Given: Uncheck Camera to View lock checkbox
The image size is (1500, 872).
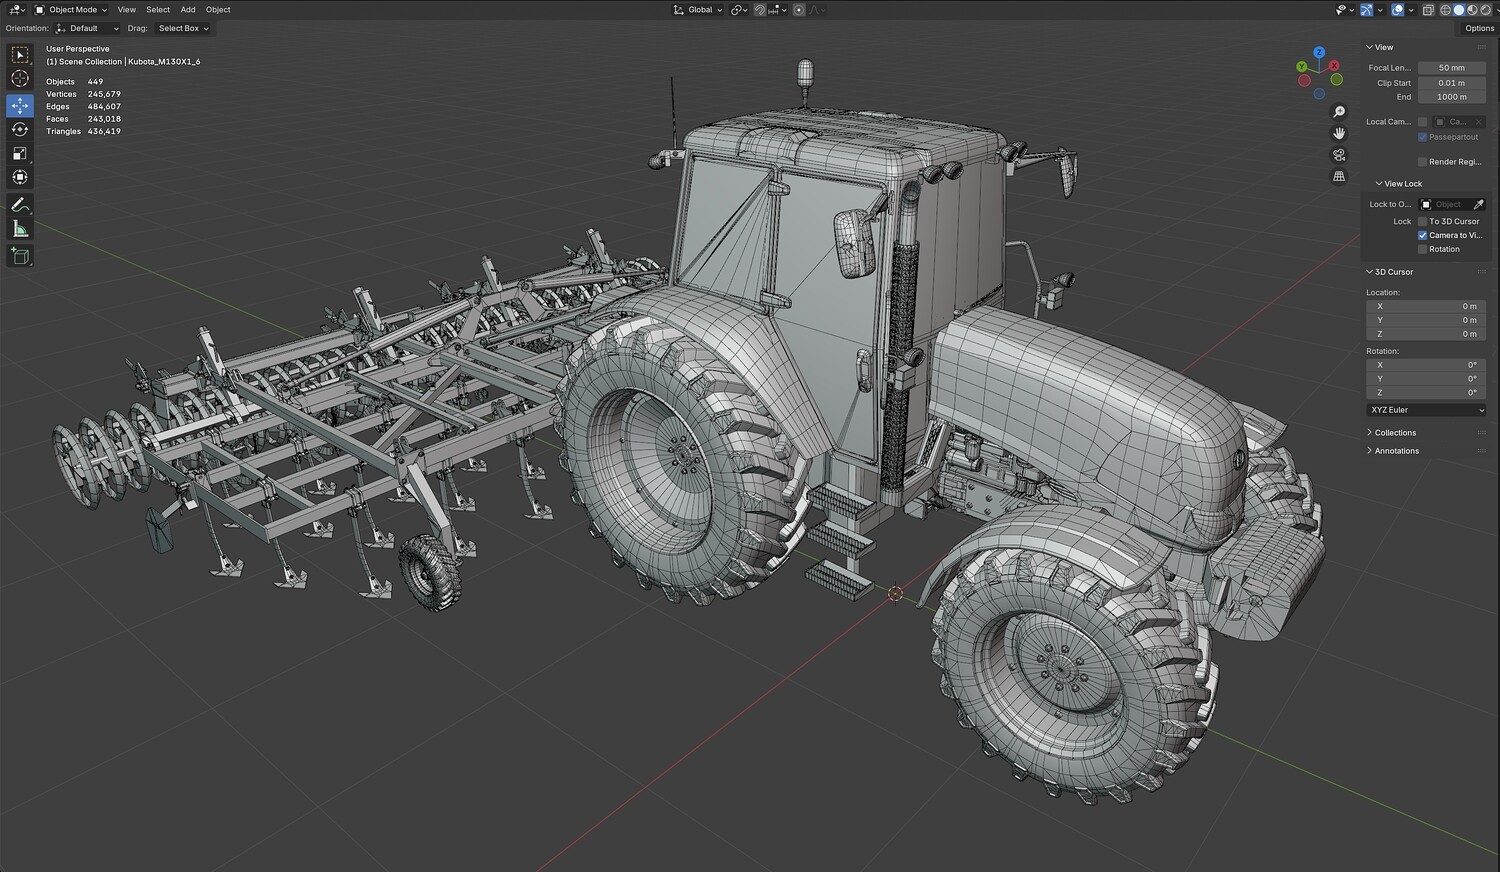Looking at the screenshot, I should tap(1423, 235).
